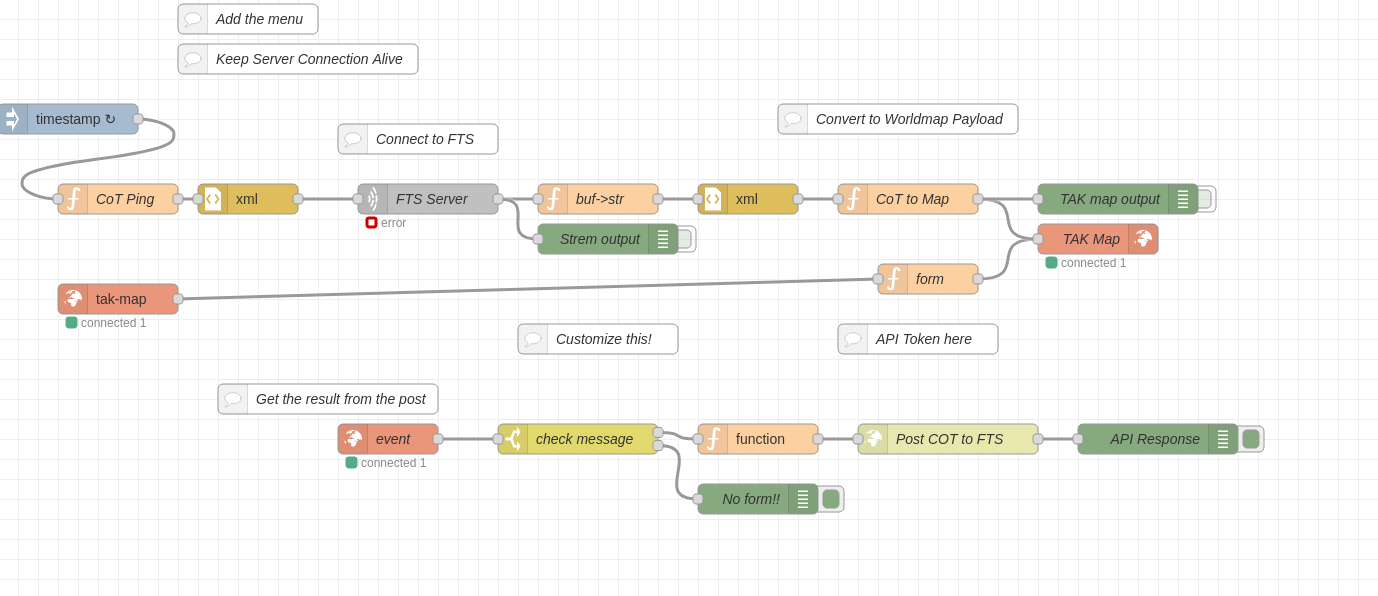Image resolution: width=1378 pixels, height=596 pixels.
Task: Open the FTS Server node
Action: [430, 199]
